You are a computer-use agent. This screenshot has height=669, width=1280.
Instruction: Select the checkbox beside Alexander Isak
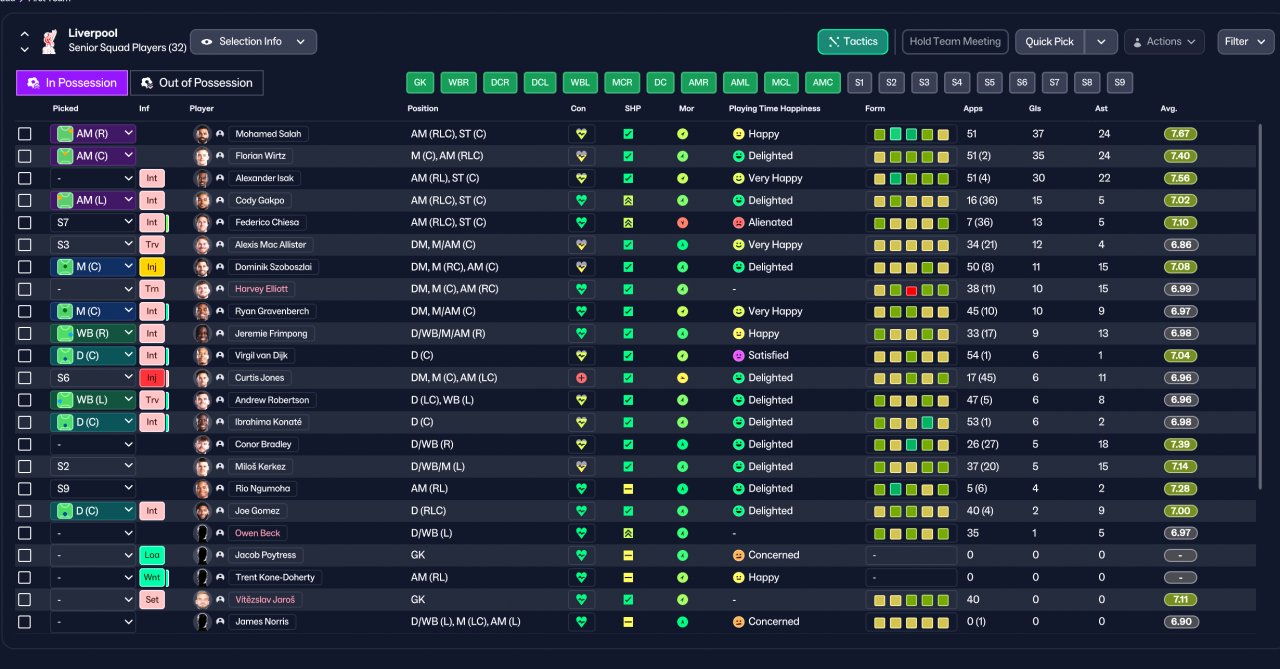(x=25, y=178)
